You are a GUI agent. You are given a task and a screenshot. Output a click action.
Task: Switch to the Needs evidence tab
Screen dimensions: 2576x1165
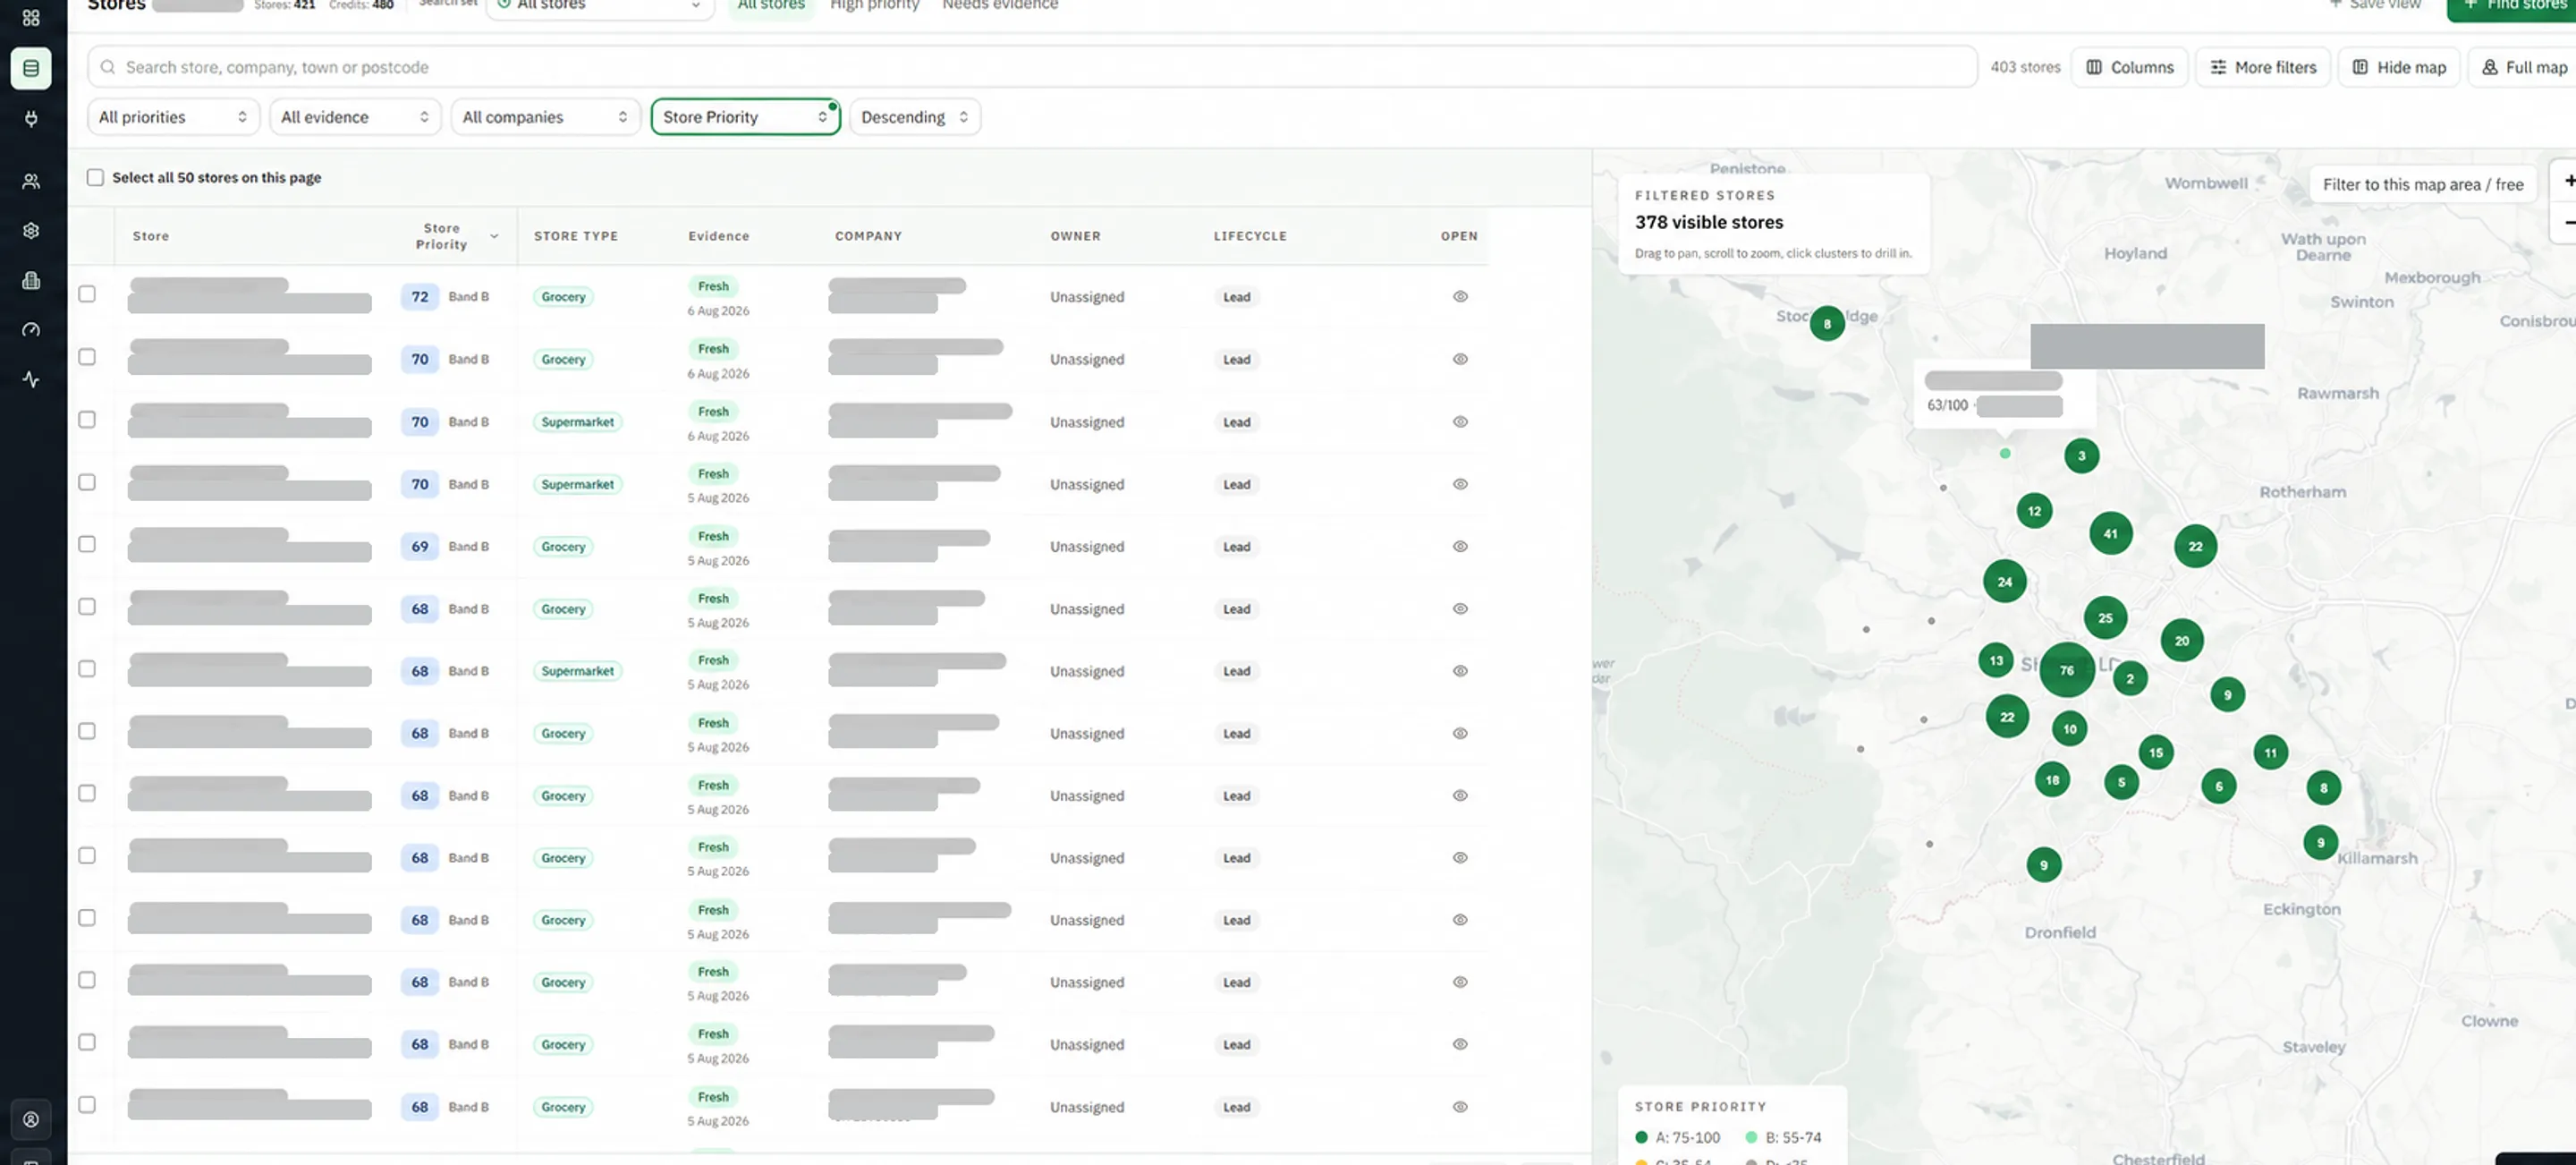pos(1000,6)
